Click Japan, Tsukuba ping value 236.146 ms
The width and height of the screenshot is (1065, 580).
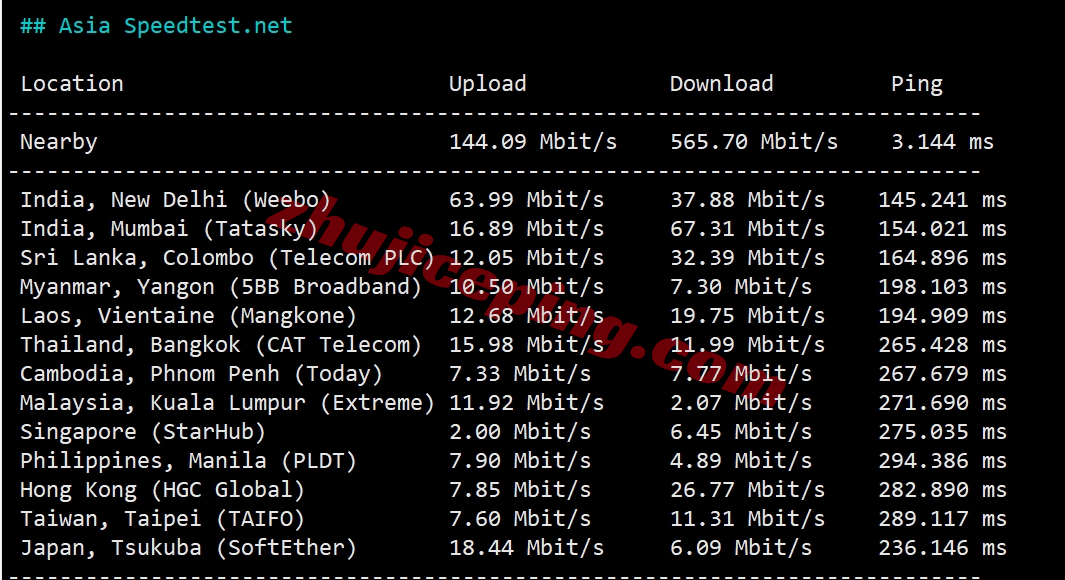pos(942,548)
